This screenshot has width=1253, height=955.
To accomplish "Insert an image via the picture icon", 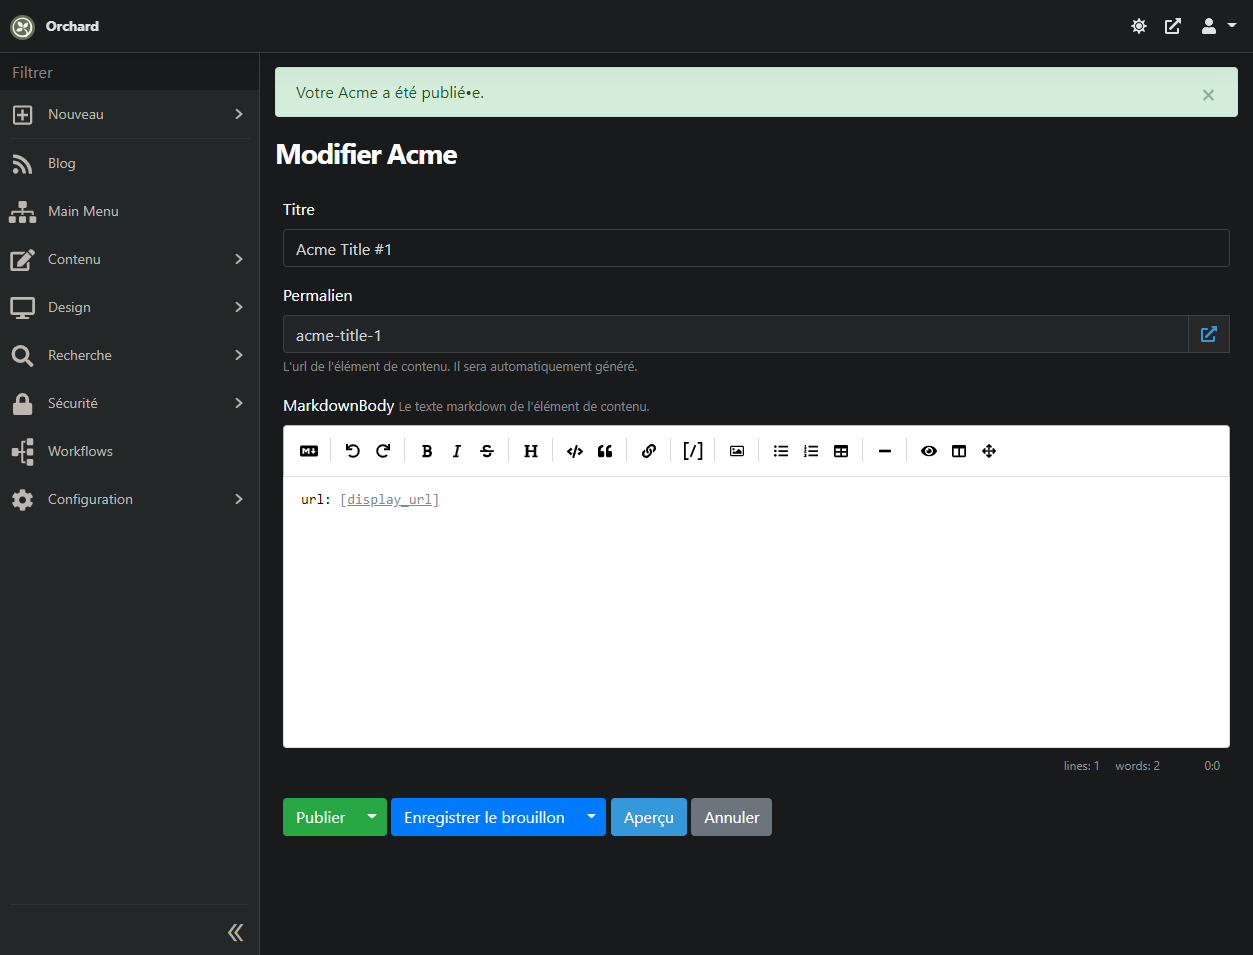I will (x=737, y=451).
